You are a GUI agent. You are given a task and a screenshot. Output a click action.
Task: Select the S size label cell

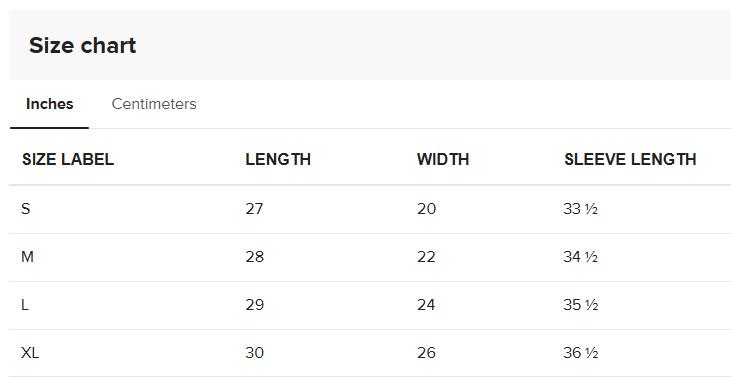pos(26,209)
